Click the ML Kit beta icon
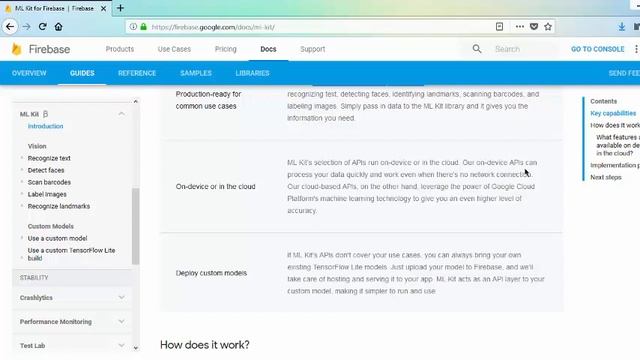The image size is (640, 360). pyautogui.click(x=45, y=114)
